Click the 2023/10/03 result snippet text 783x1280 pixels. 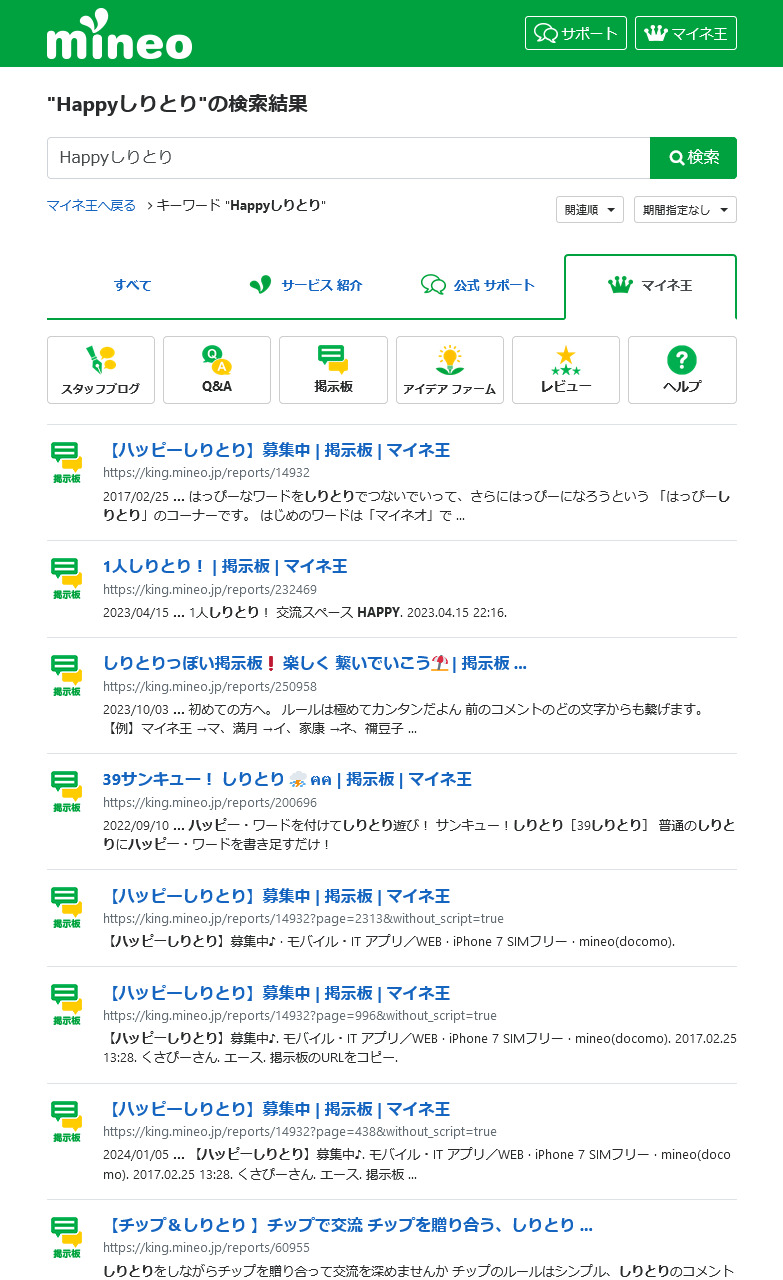[404, 719]
